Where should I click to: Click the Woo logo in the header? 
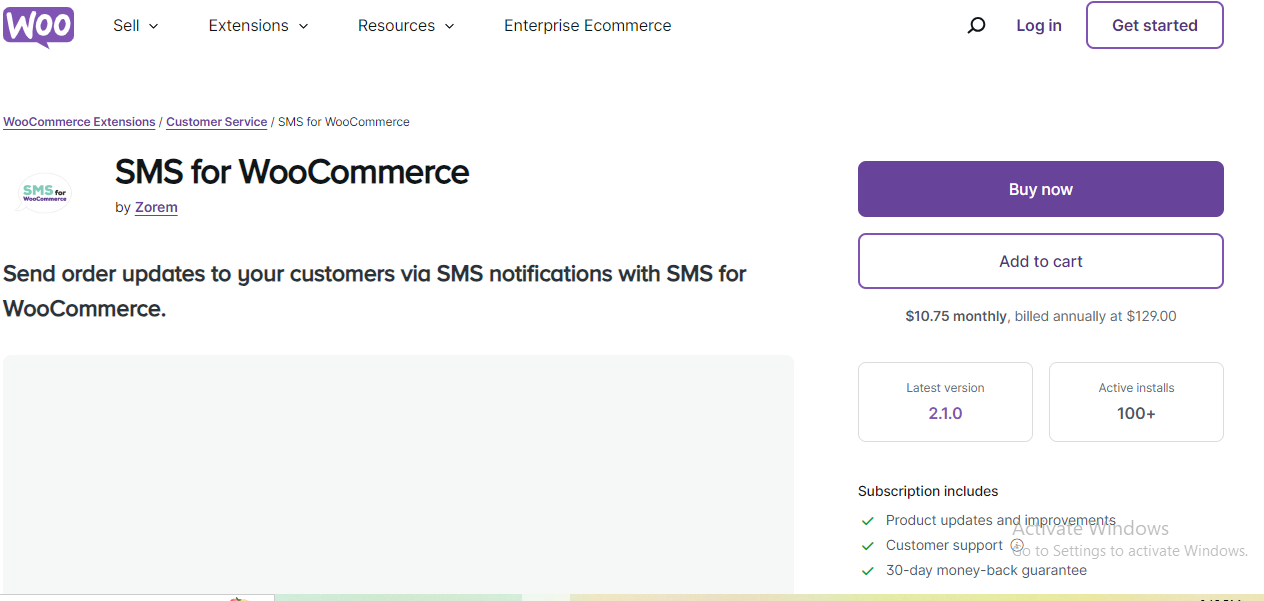(38, 26)
